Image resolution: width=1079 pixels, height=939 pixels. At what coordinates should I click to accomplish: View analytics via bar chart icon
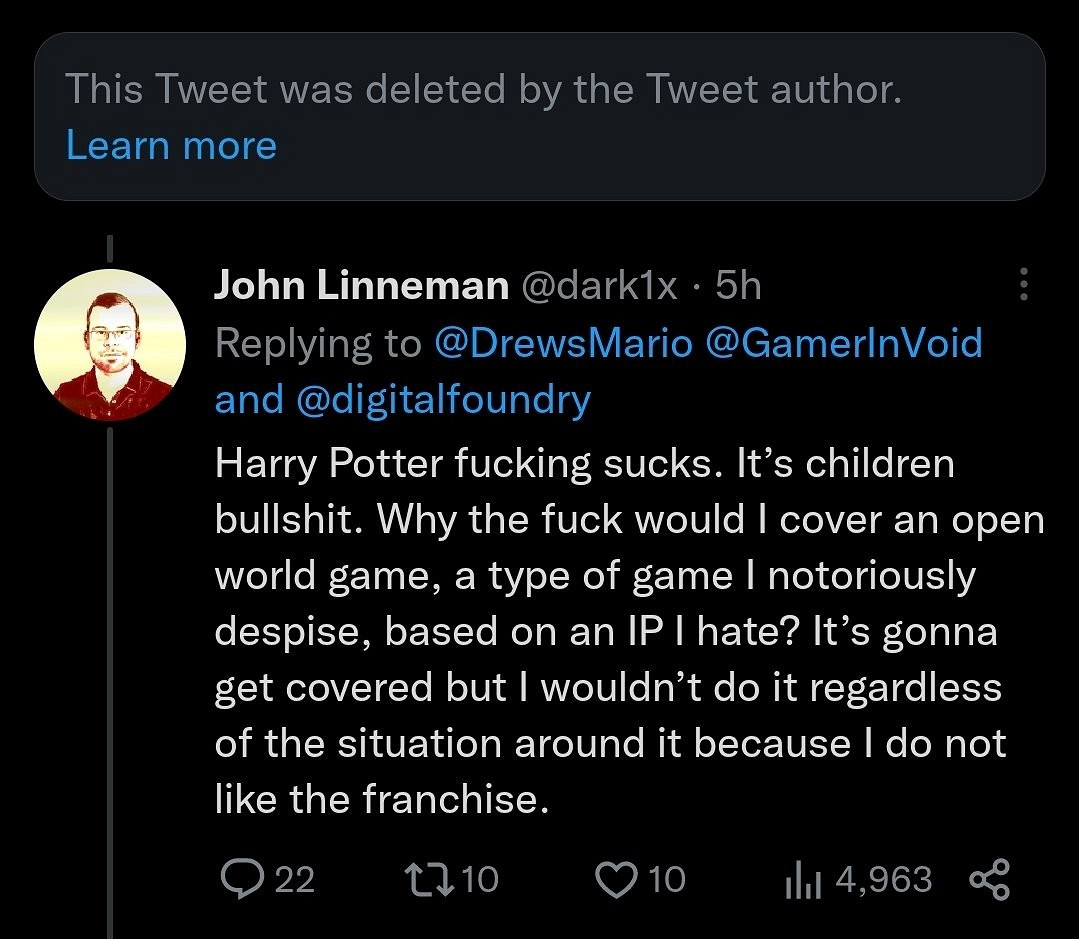(803, 880)
